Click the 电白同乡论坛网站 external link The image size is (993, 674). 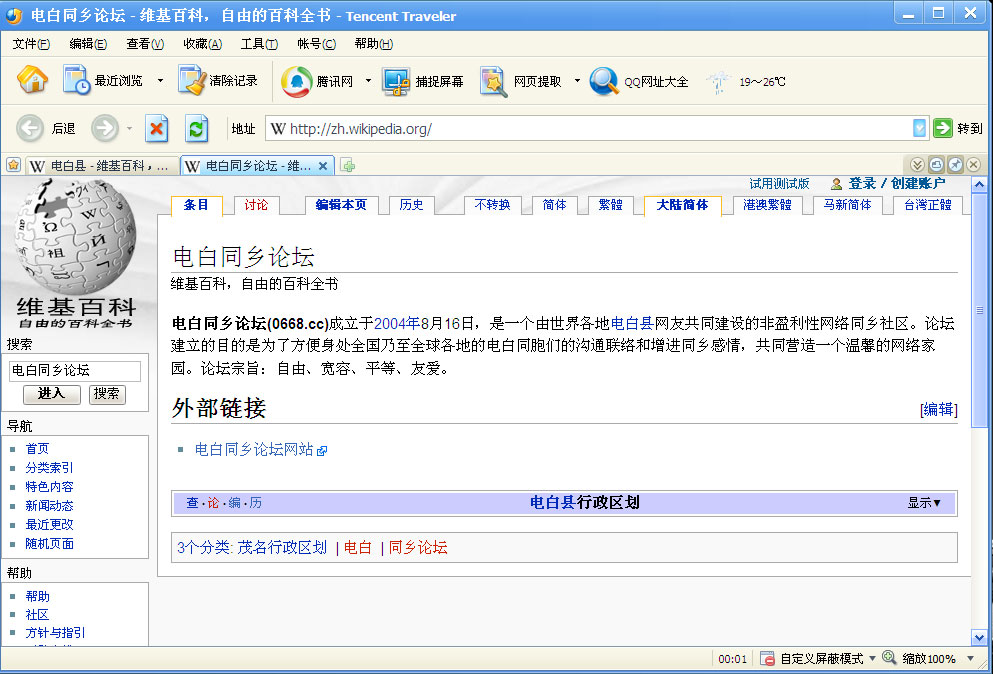[x=254, y=450]
